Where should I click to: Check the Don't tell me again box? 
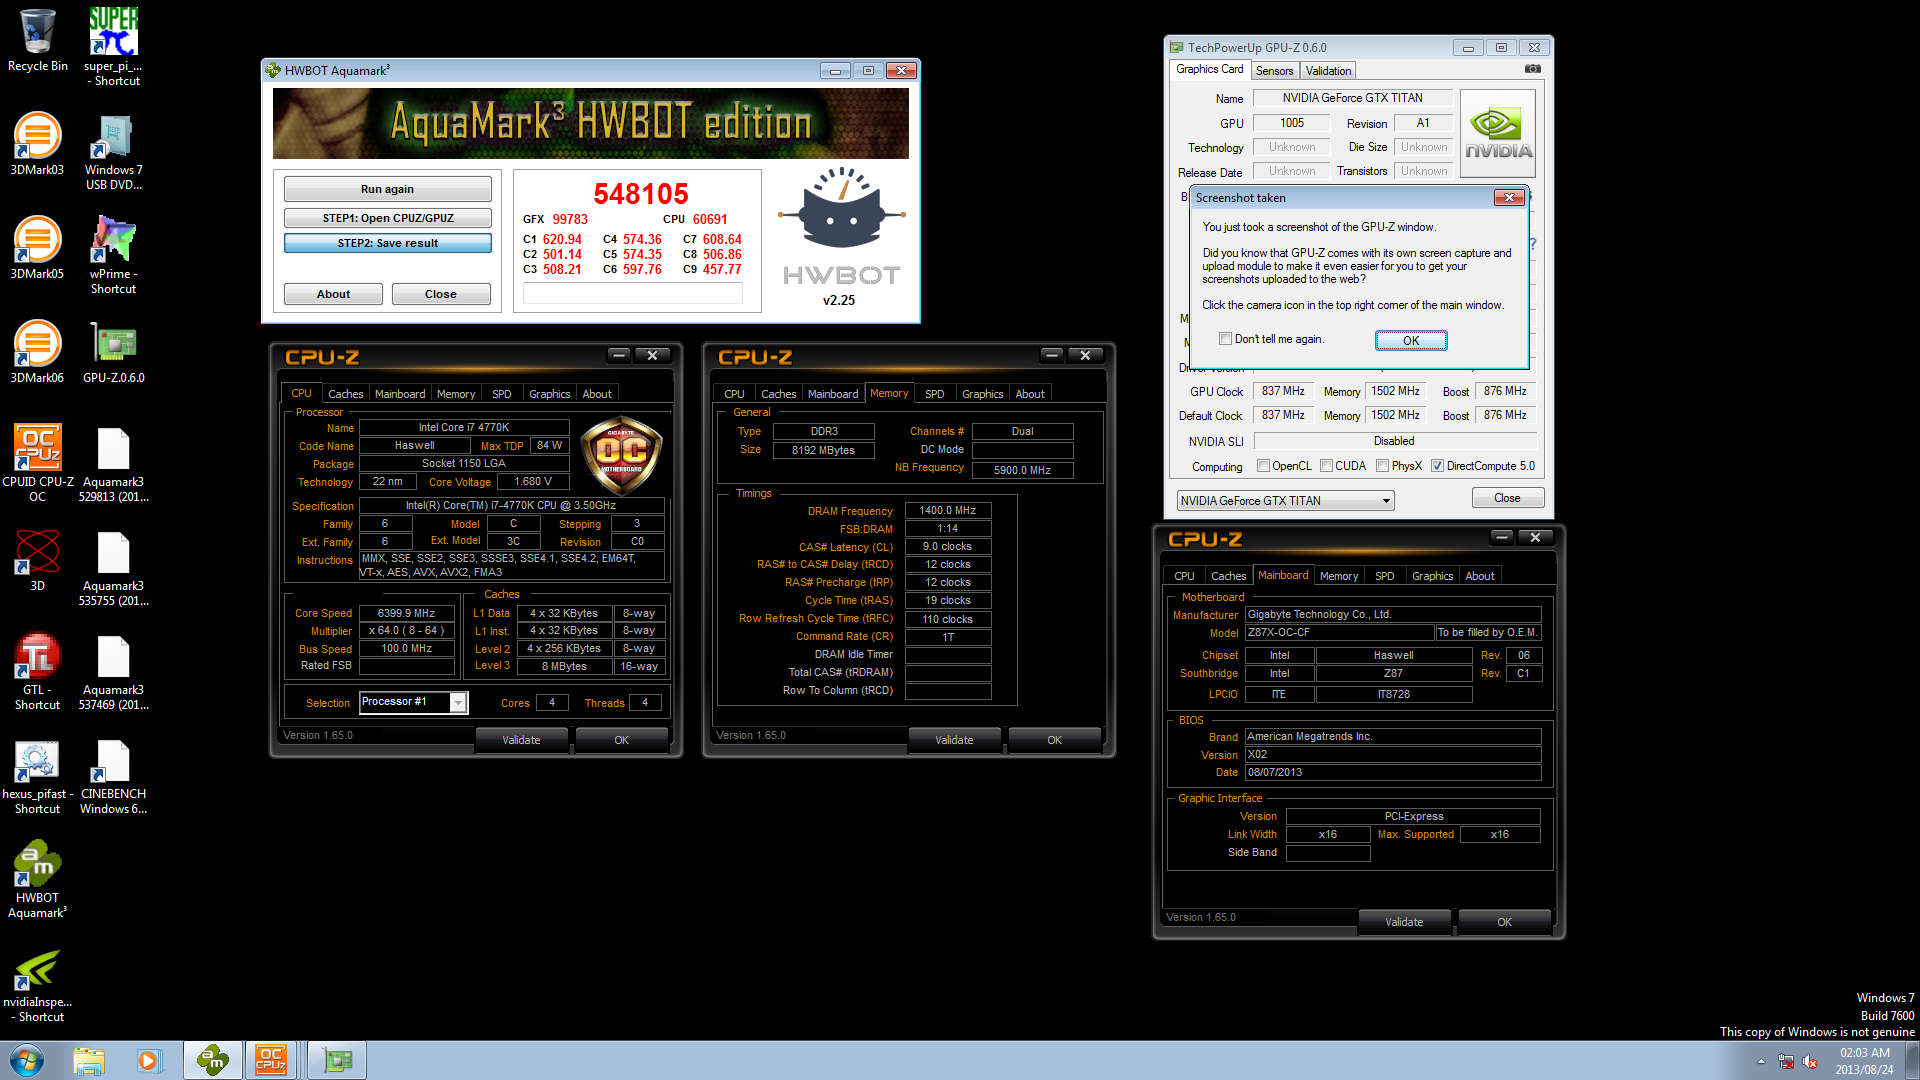coord(1225,339)
